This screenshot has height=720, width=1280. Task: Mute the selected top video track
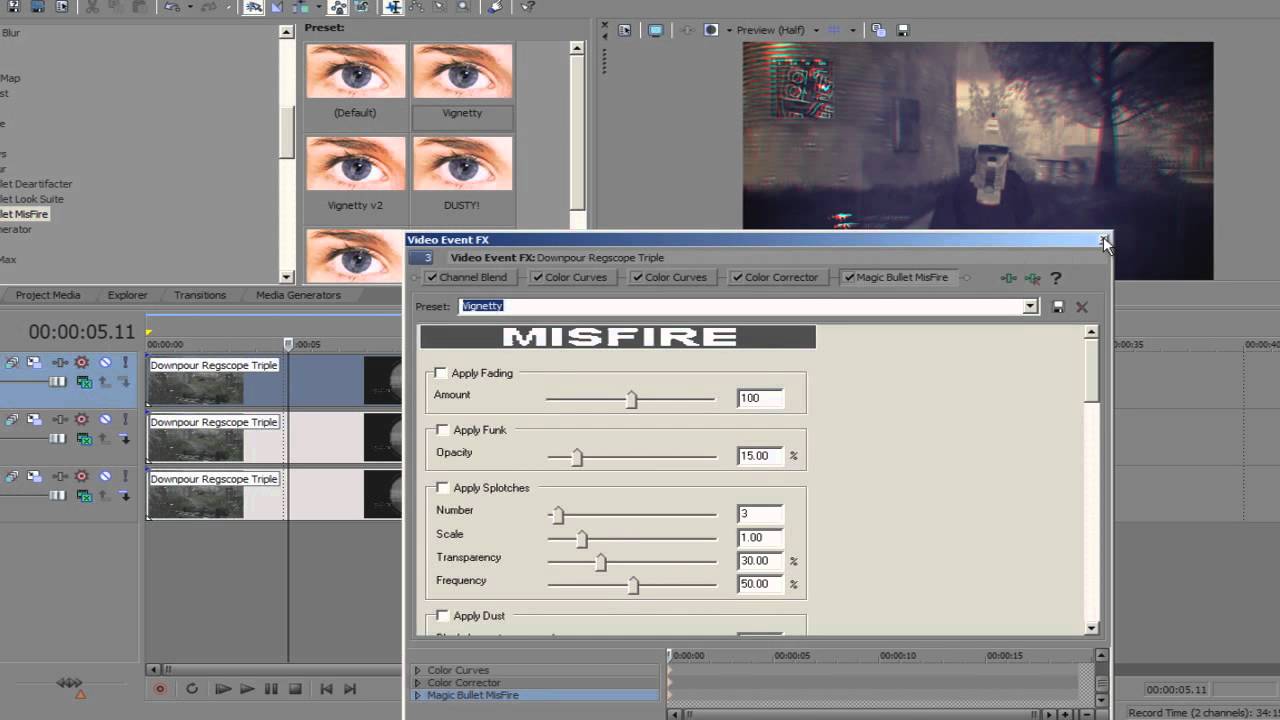tap(105, 362)
